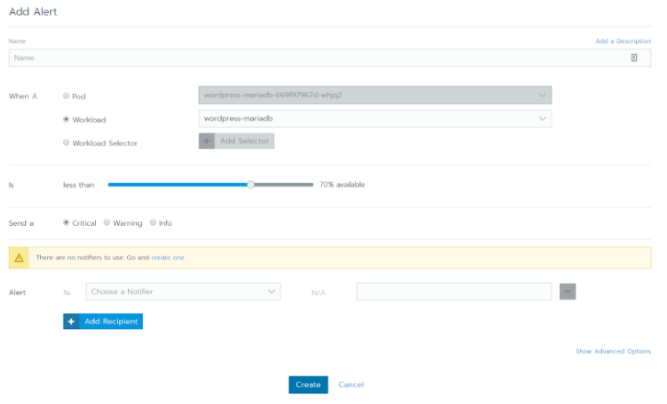Click the plus icon on Add Selector
Viewport: 667px width, 404px height.
point(206,141)
